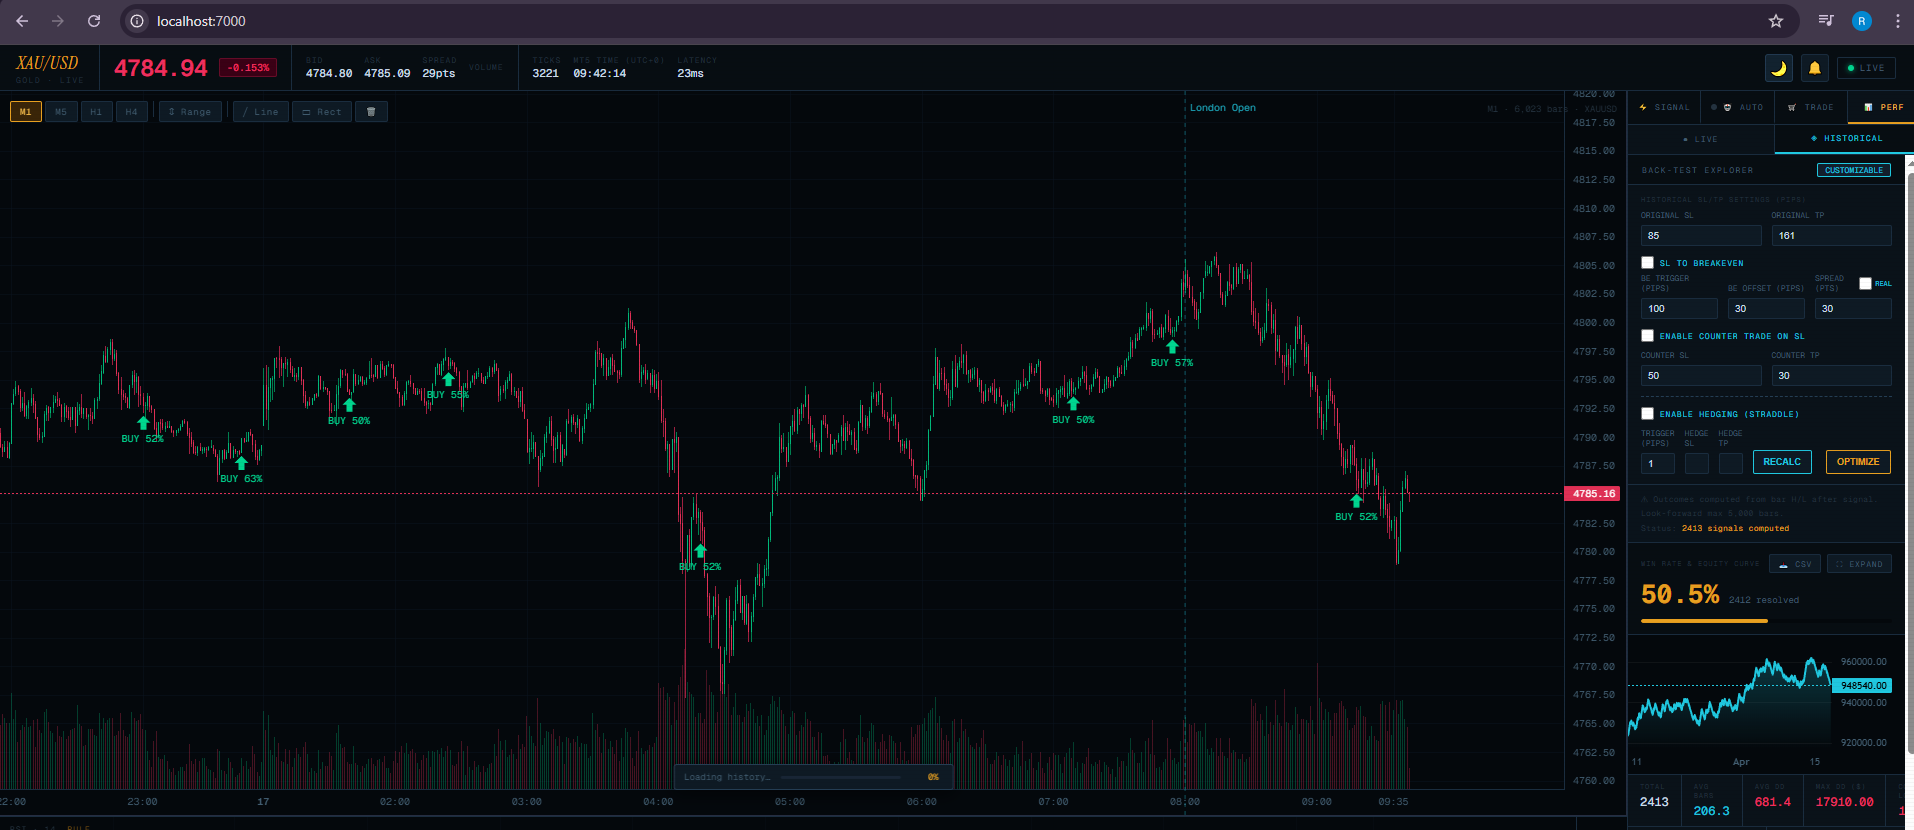Viewport: 1914px width, 830px height.
Task: Expand the equity curve chart
Action: click(1859, 564)
